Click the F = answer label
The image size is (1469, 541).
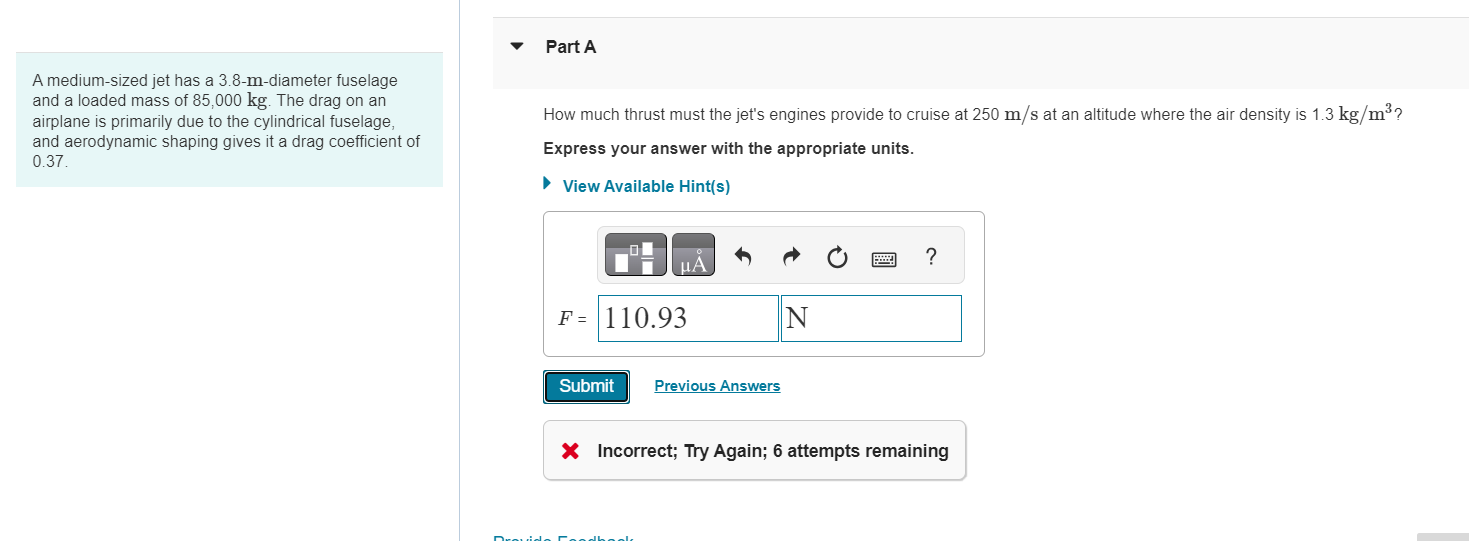click(572, 319)
